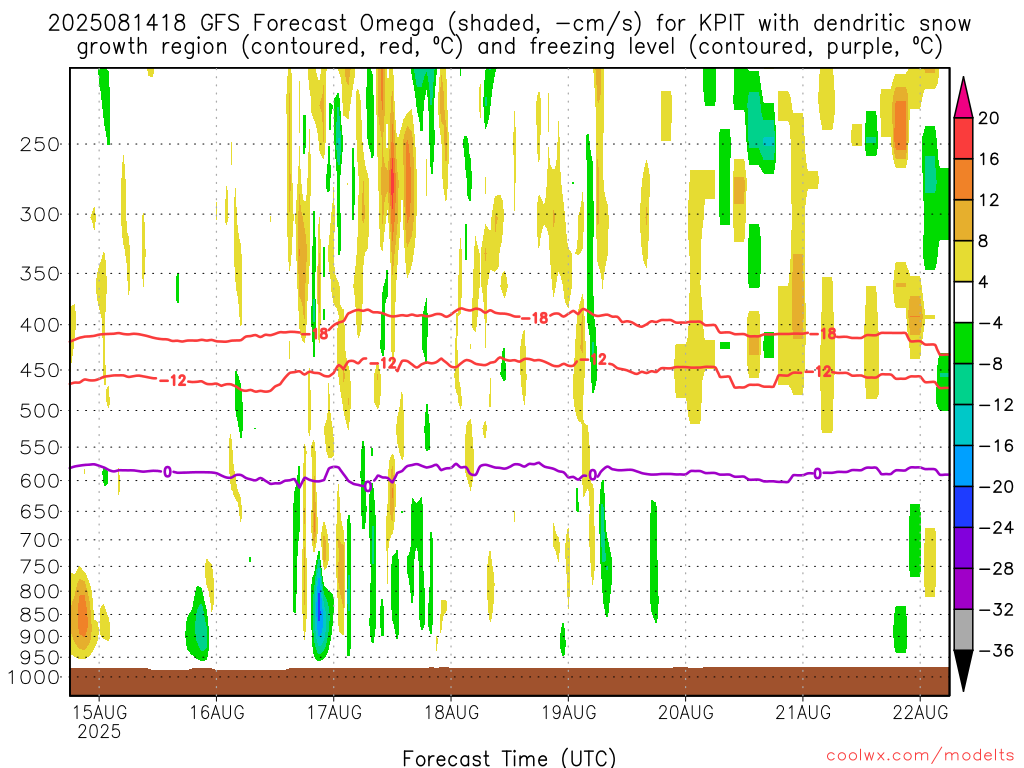
Task: Click the yellow swatch between 4 and 8
Action: [963, 261]
